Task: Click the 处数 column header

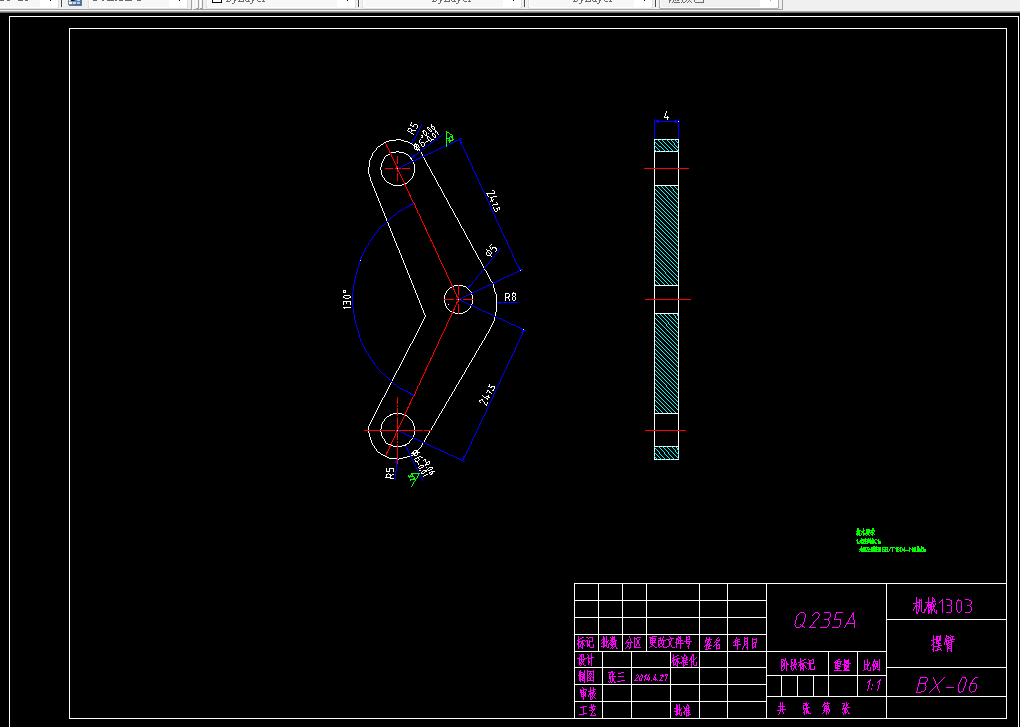Action: pyautogui.click(x=610, y=642)
